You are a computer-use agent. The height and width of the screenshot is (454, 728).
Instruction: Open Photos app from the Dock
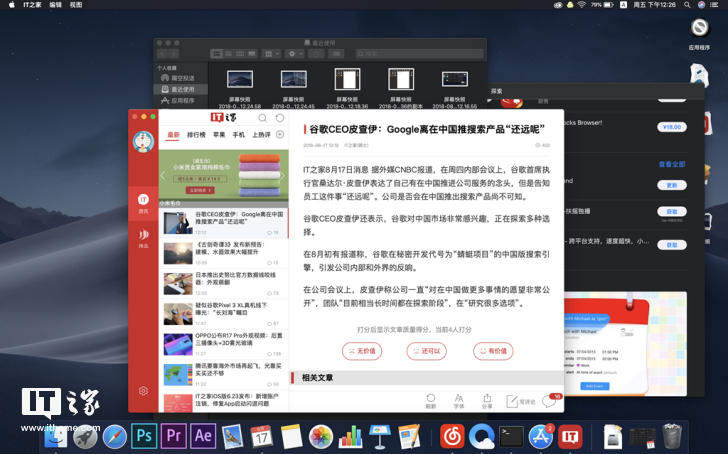[x=321, y=436]
